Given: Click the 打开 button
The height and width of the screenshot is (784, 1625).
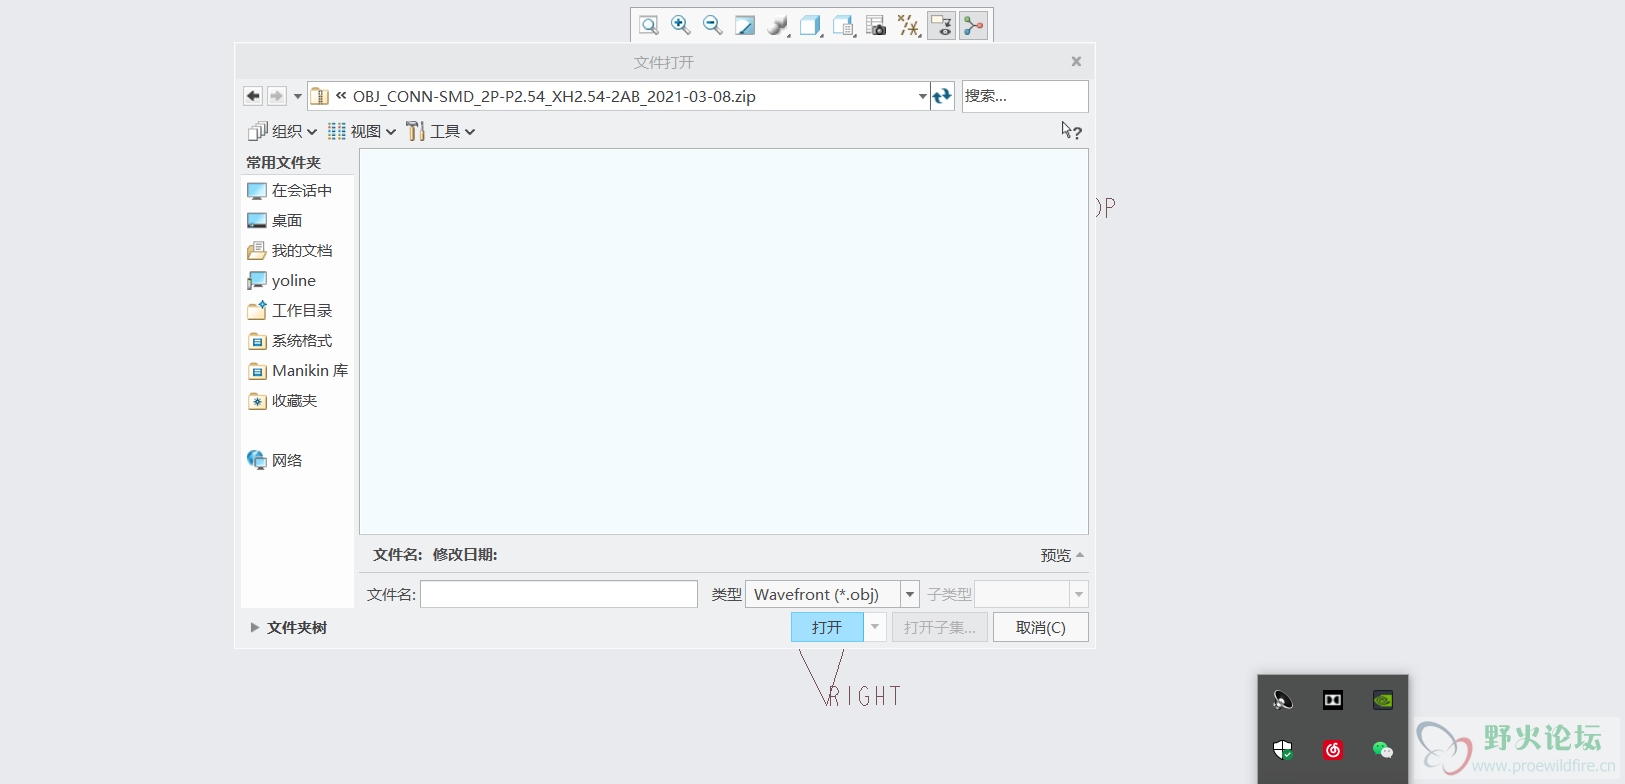Looking at the screenshot, I should pos(827,627).
